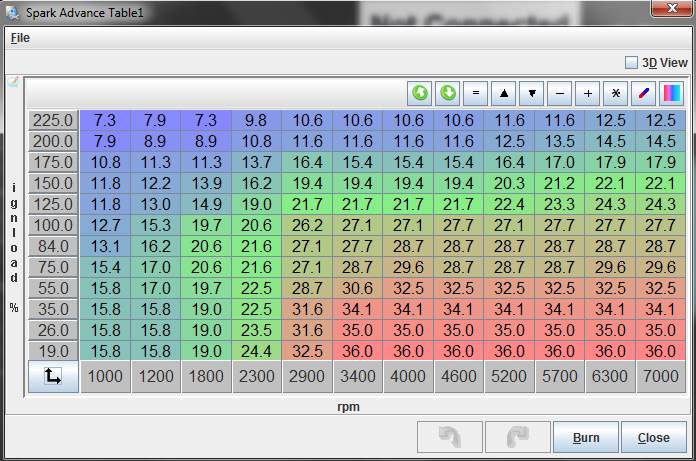696x461 pixels.
Task: Enable the 3D View checkbox
Action: (x=631, y=62)
